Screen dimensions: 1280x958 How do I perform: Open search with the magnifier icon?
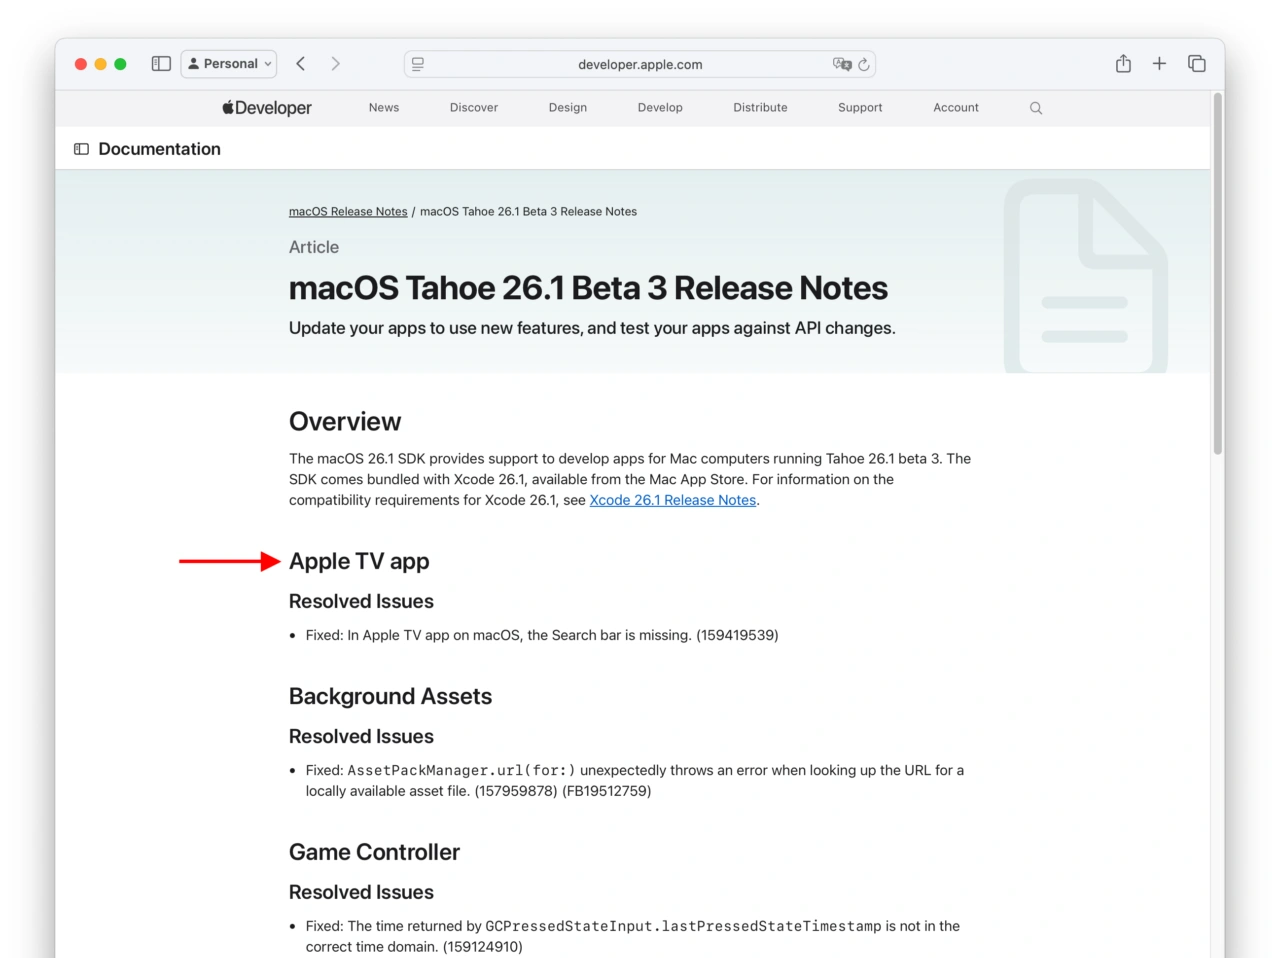[1035, 107]
